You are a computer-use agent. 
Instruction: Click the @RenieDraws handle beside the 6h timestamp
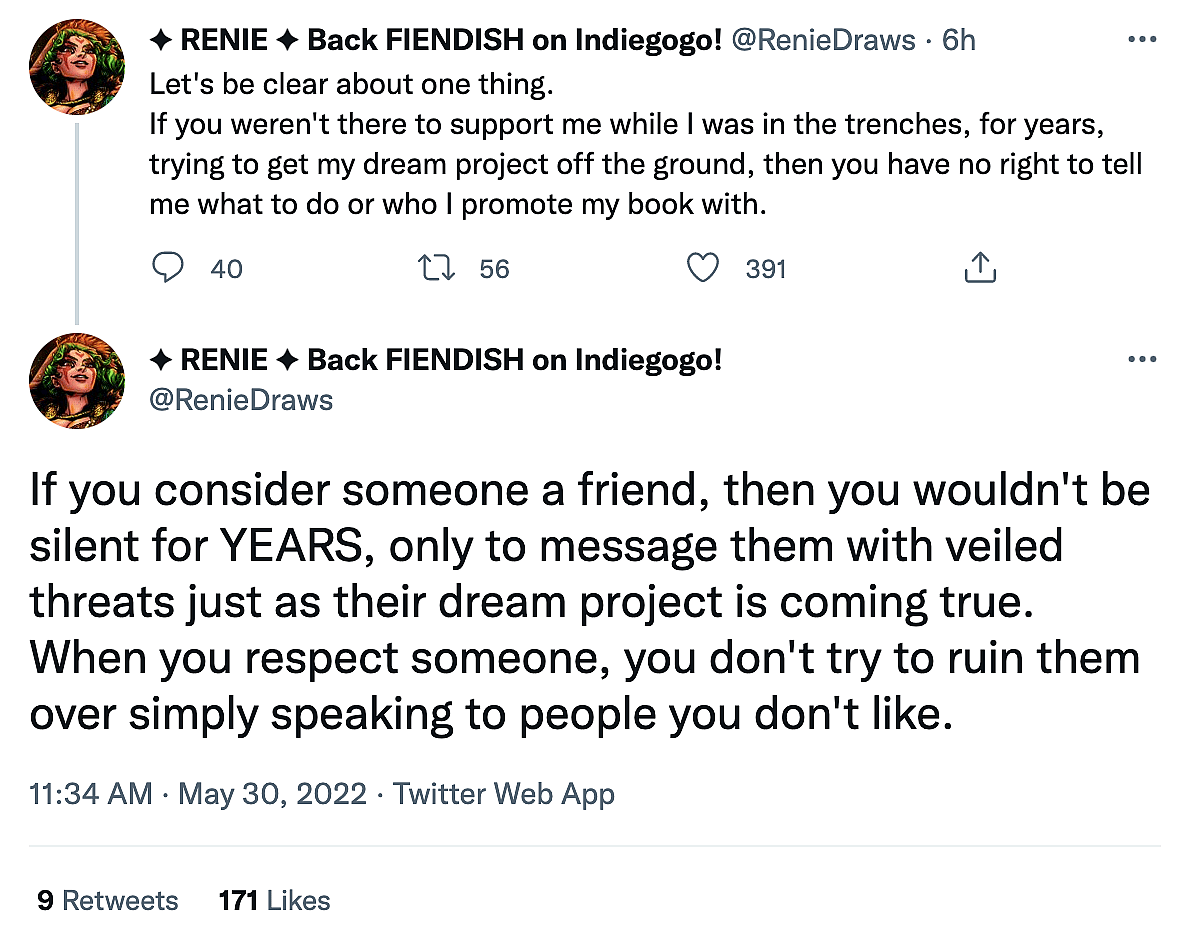pyautogui.click(x=823, y=40)
